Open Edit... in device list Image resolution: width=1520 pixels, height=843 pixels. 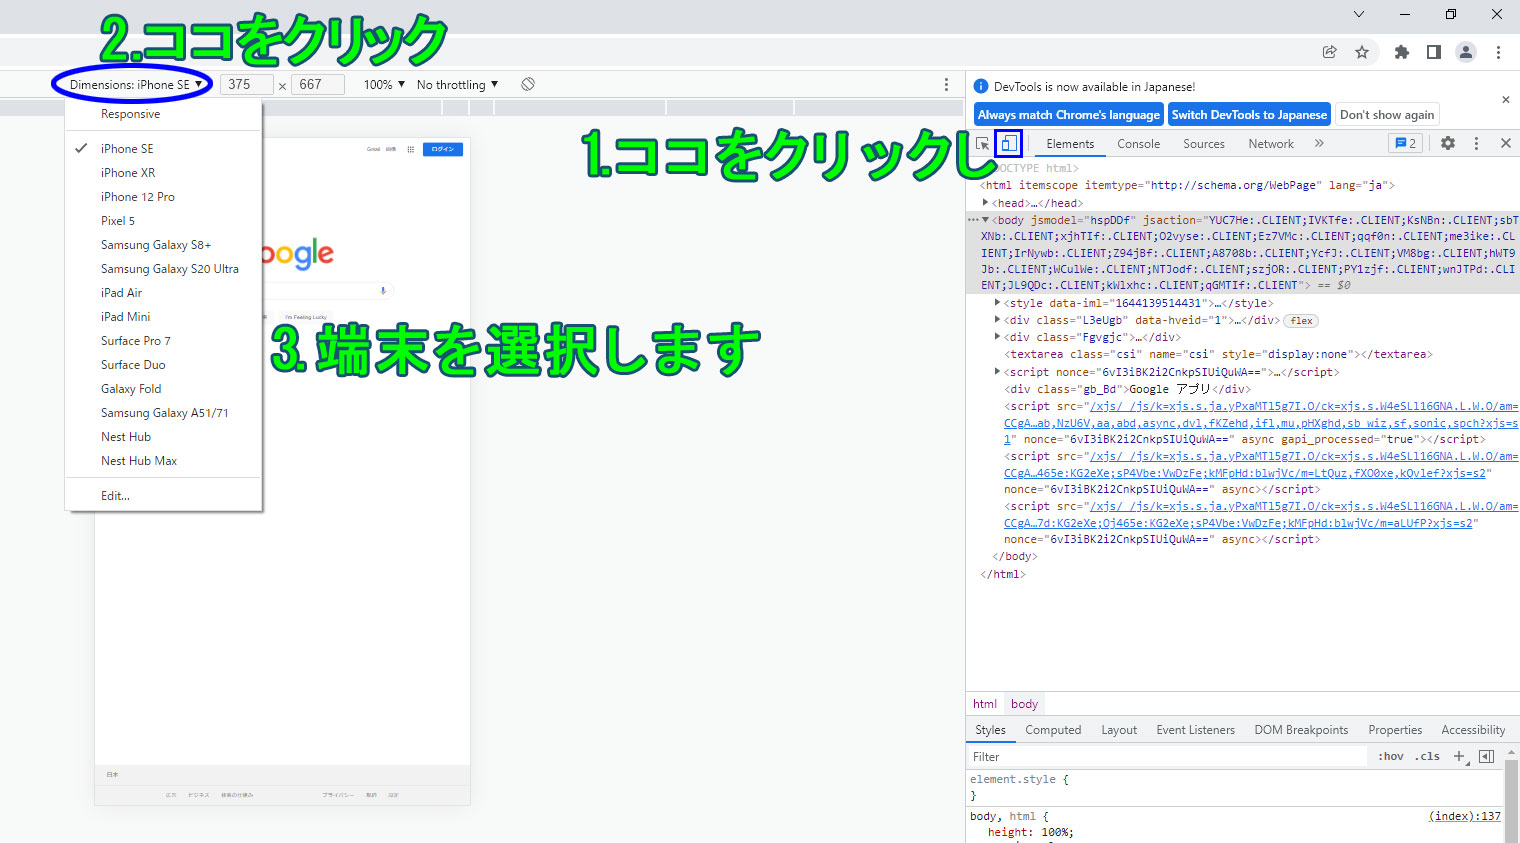pos(164,496)
